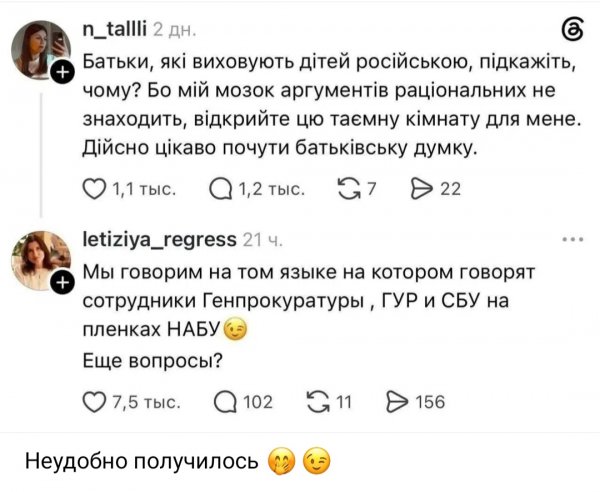Open the n_tallli username profile link

tap(115, 29)
